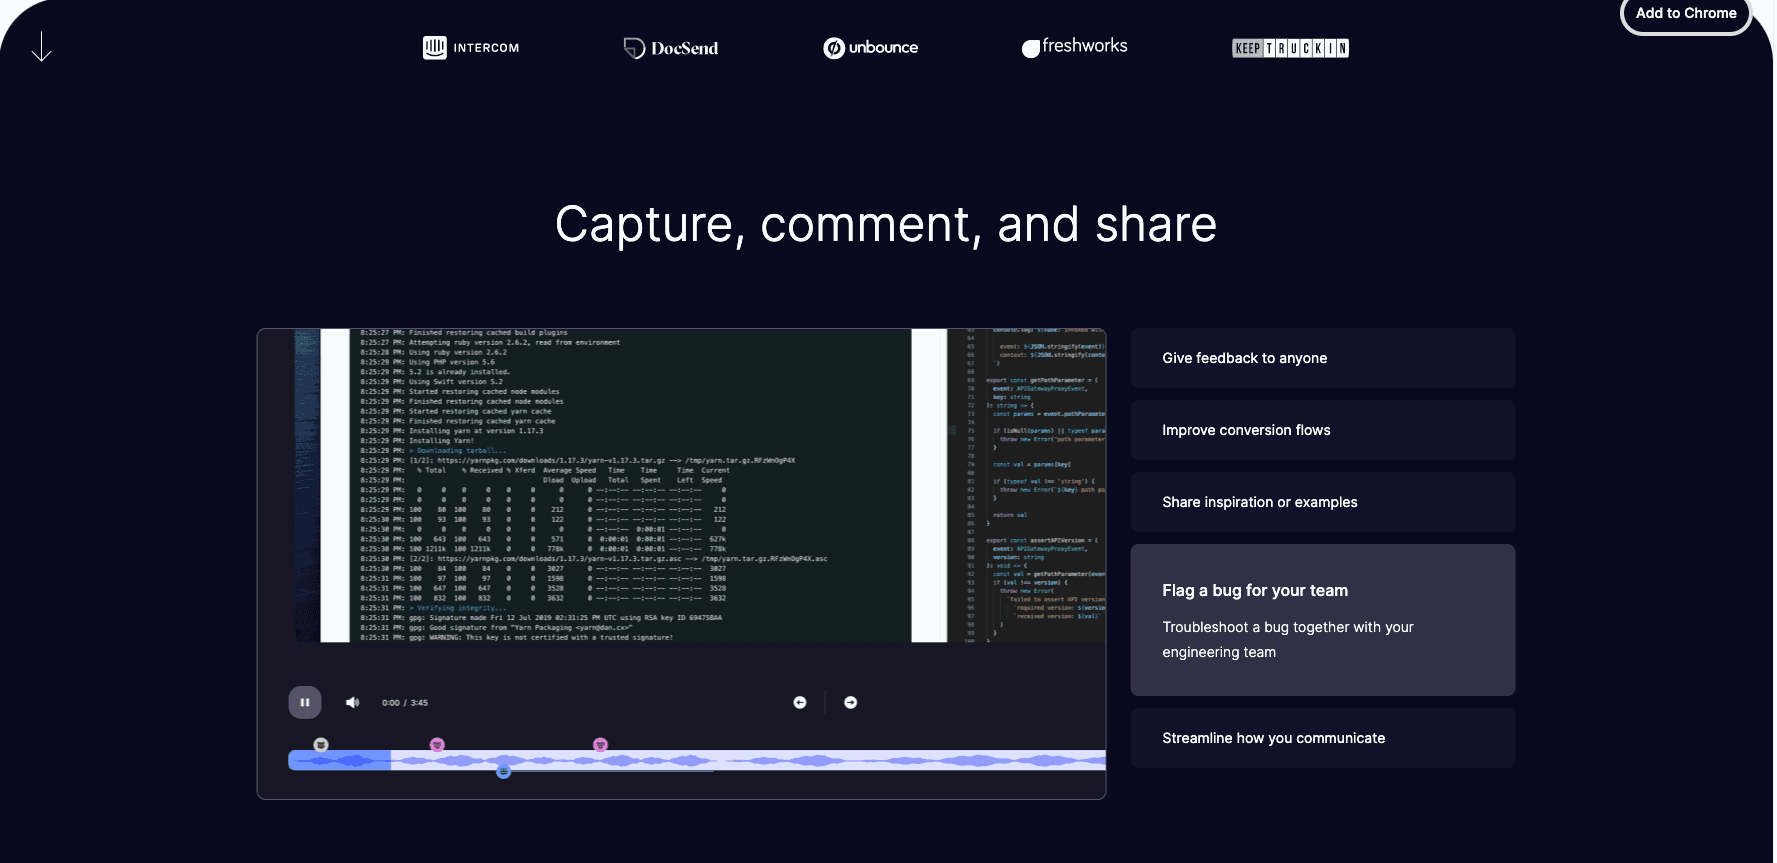Click the down arrow scroll icon
This screenshot has height=863, width=1777.
[41, 47]
